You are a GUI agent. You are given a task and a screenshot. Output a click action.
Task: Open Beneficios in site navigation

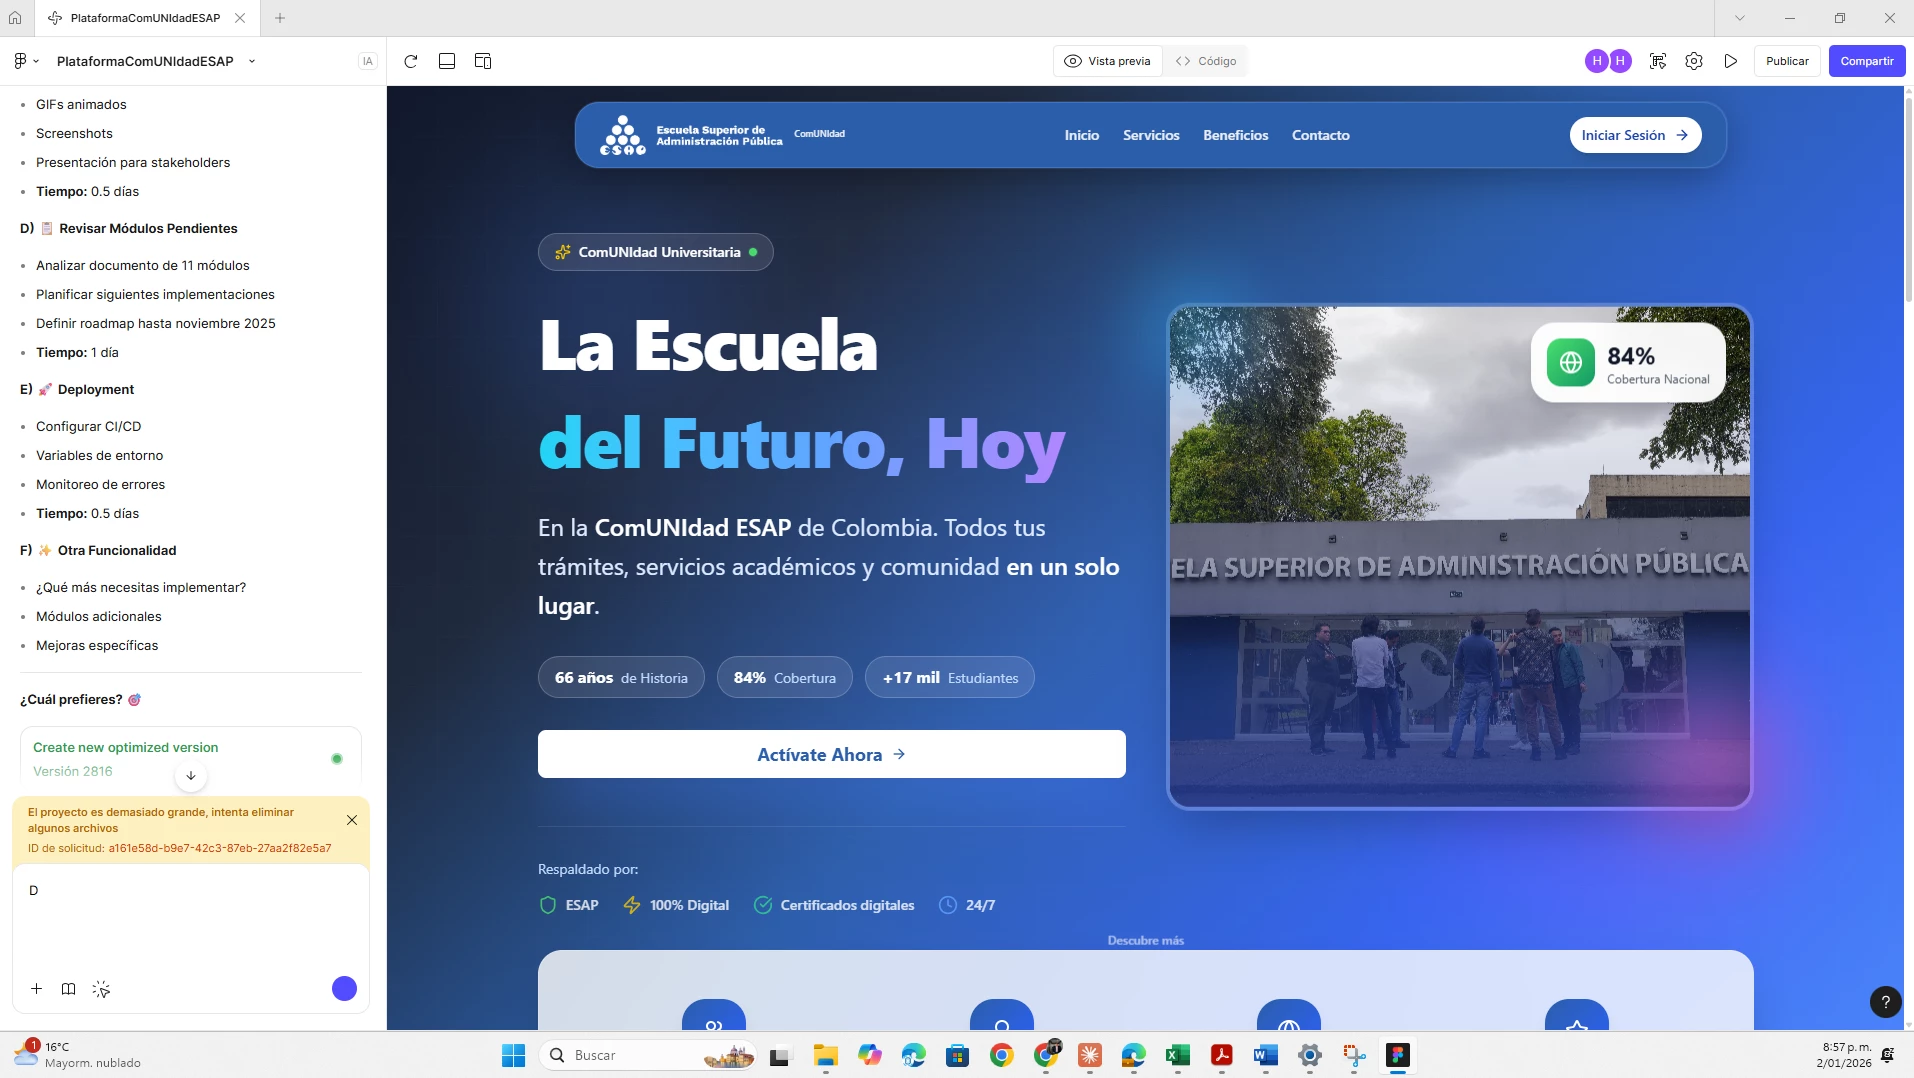1235,135
